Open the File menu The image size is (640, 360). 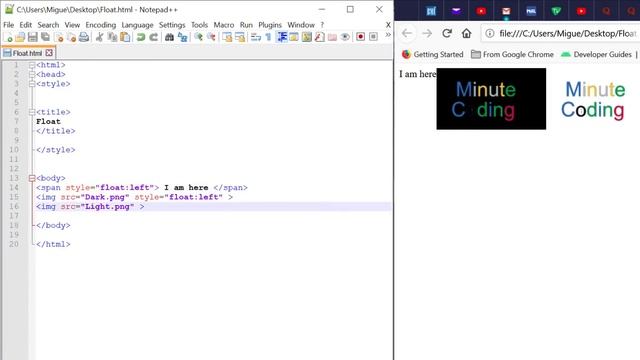(x=9, y=25)
